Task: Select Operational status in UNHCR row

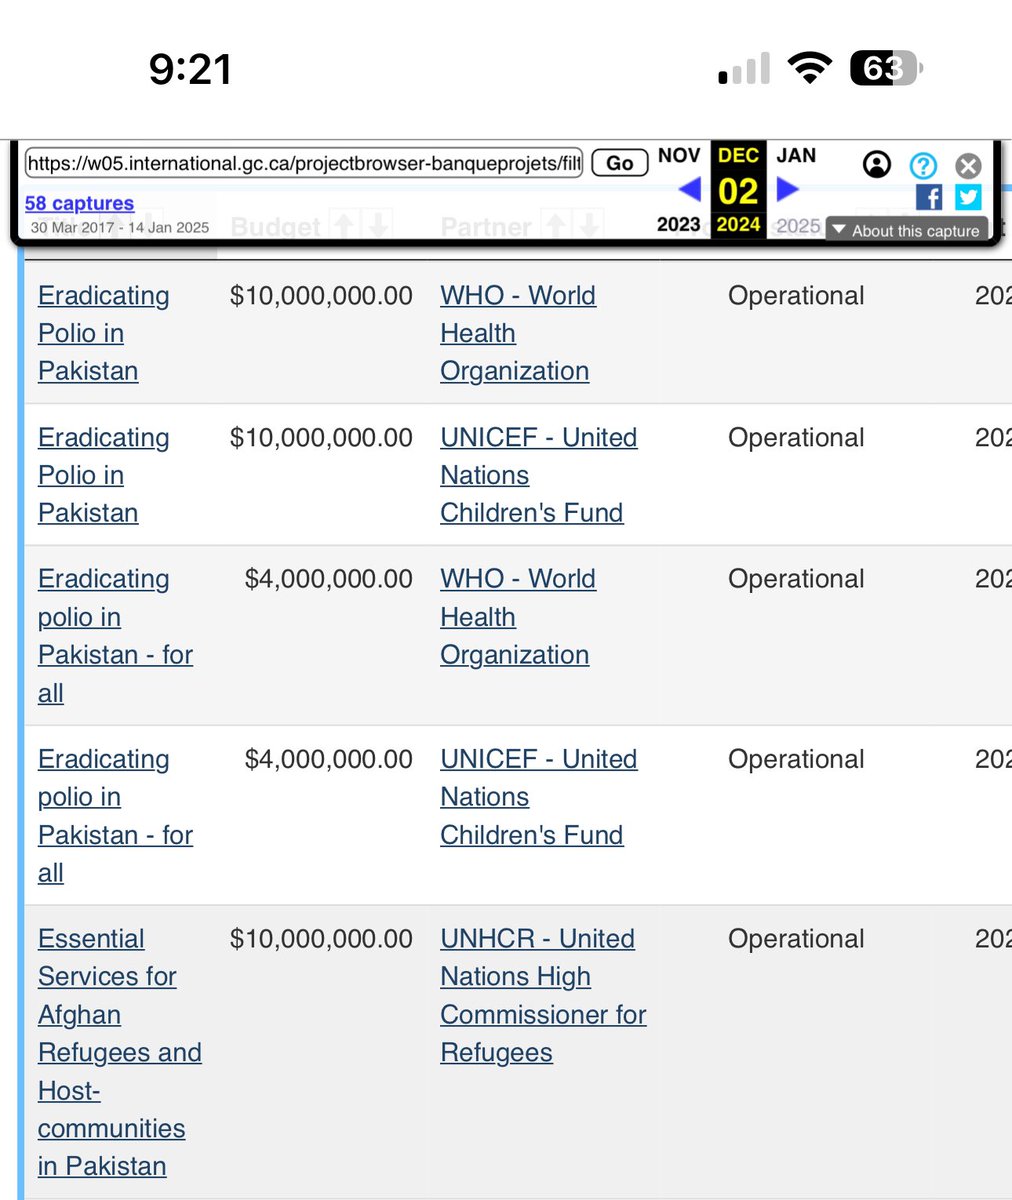Action: pyautogui.click(x=796, y=939)
